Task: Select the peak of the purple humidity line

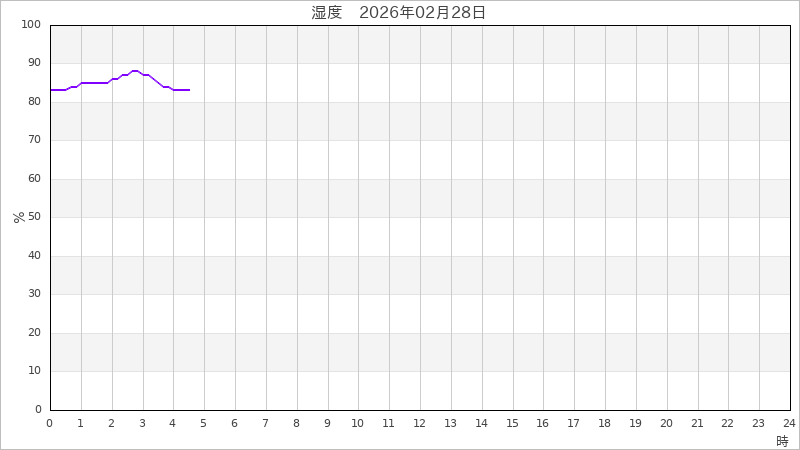Action: (x=135, y=71)
